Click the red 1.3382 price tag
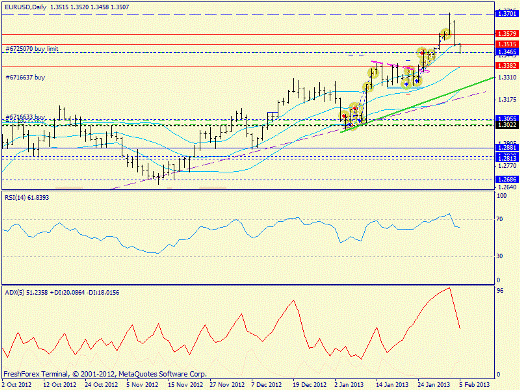 tap(507, 66)
